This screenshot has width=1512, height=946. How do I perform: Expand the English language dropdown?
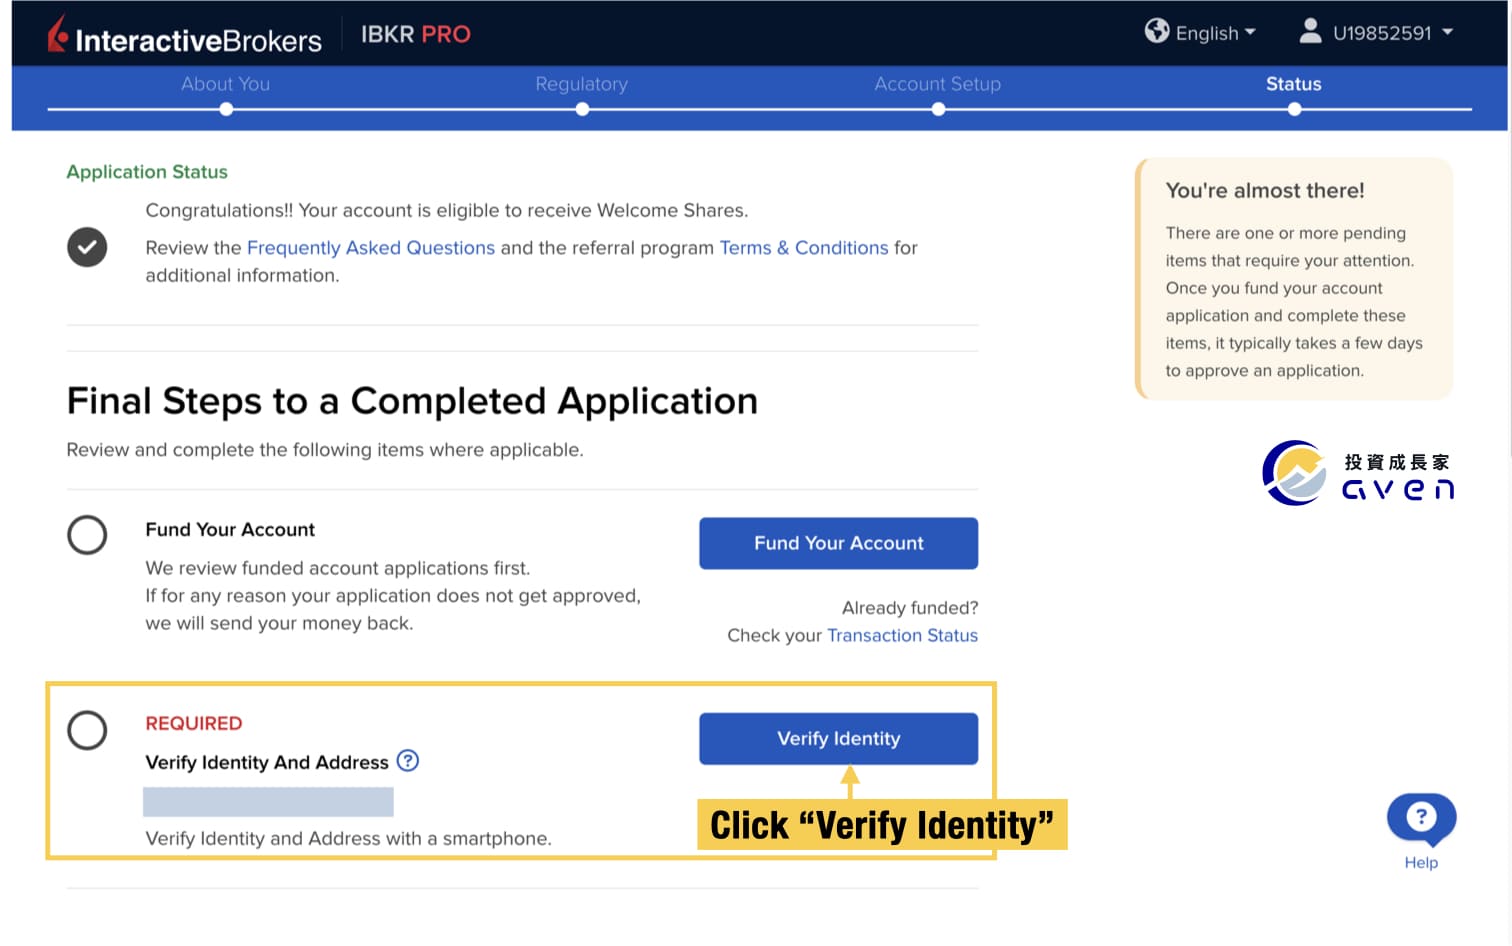click(x=1215, y=33)
